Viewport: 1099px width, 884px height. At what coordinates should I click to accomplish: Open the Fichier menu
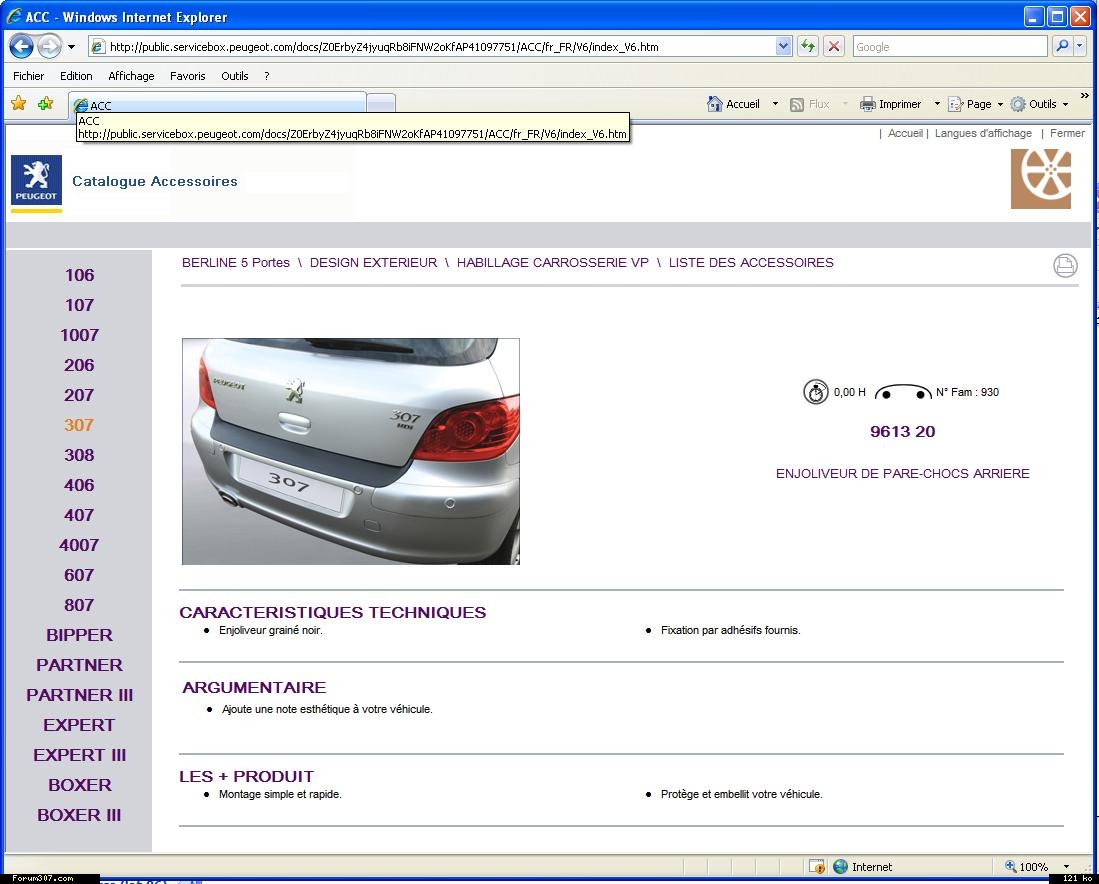29,76
